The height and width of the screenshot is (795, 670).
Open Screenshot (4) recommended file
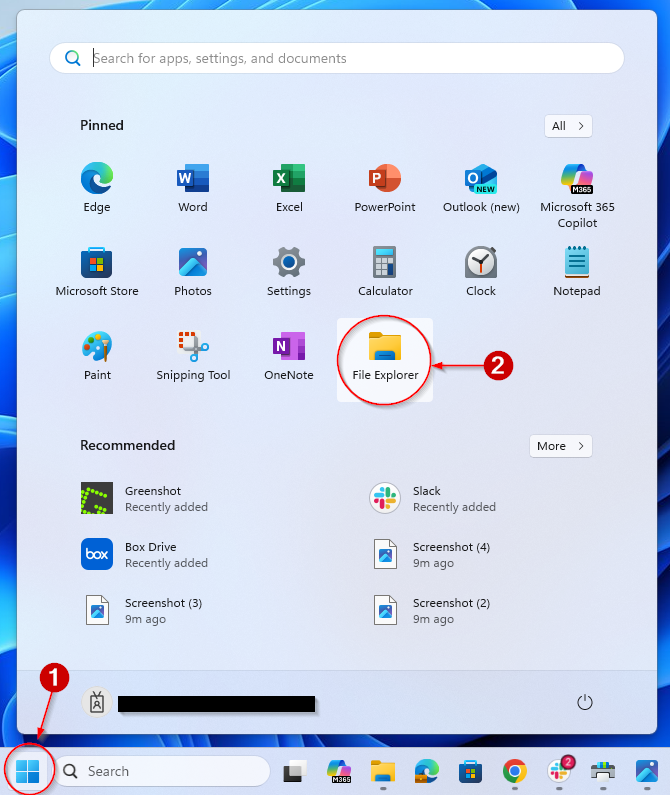(x=432, y=554)
